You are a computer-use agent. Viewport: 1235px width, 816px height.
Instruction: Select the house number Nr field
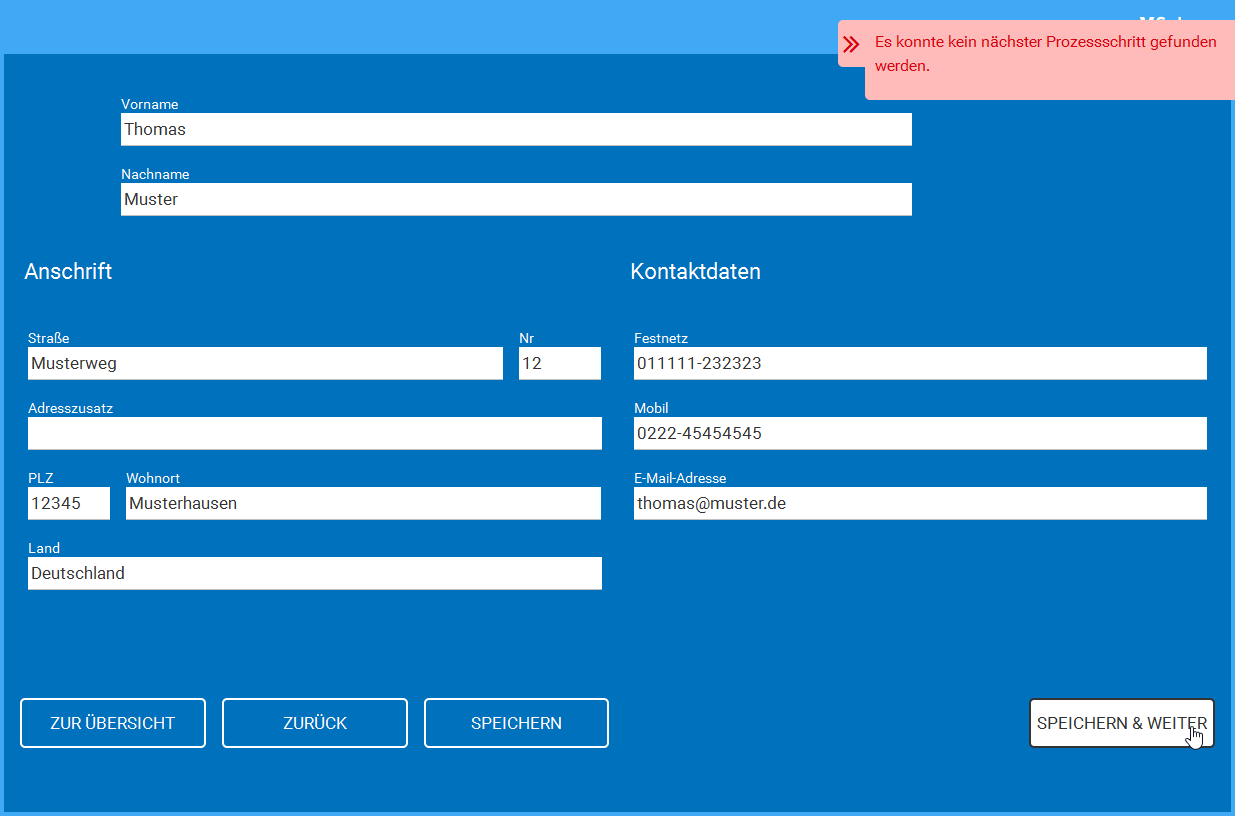click(x=559, y=363)
